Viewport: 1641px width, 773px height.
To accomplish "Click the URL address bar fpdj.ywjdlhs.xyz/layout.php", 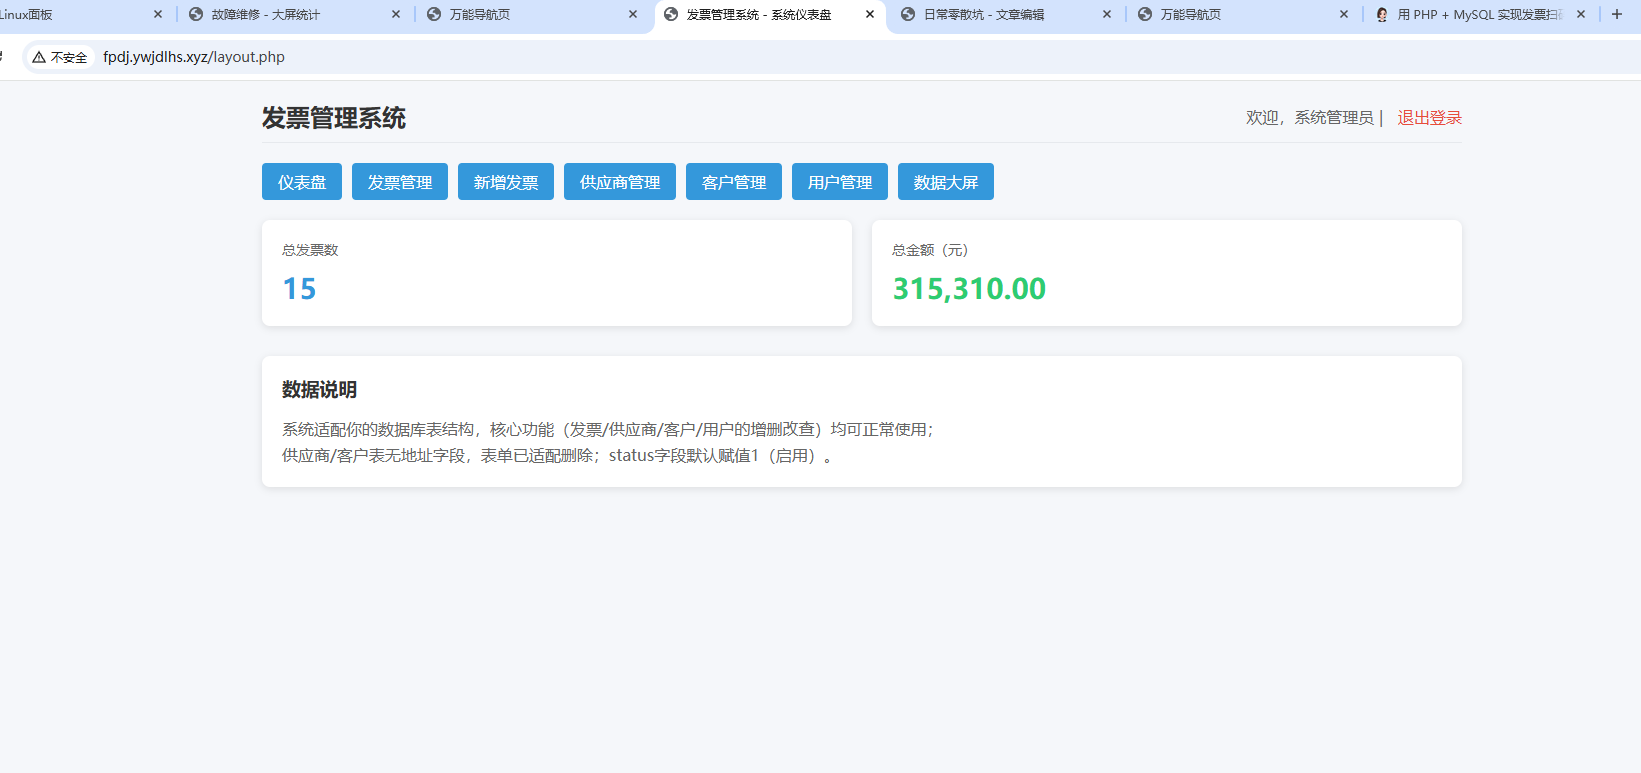I will point(194,57).
